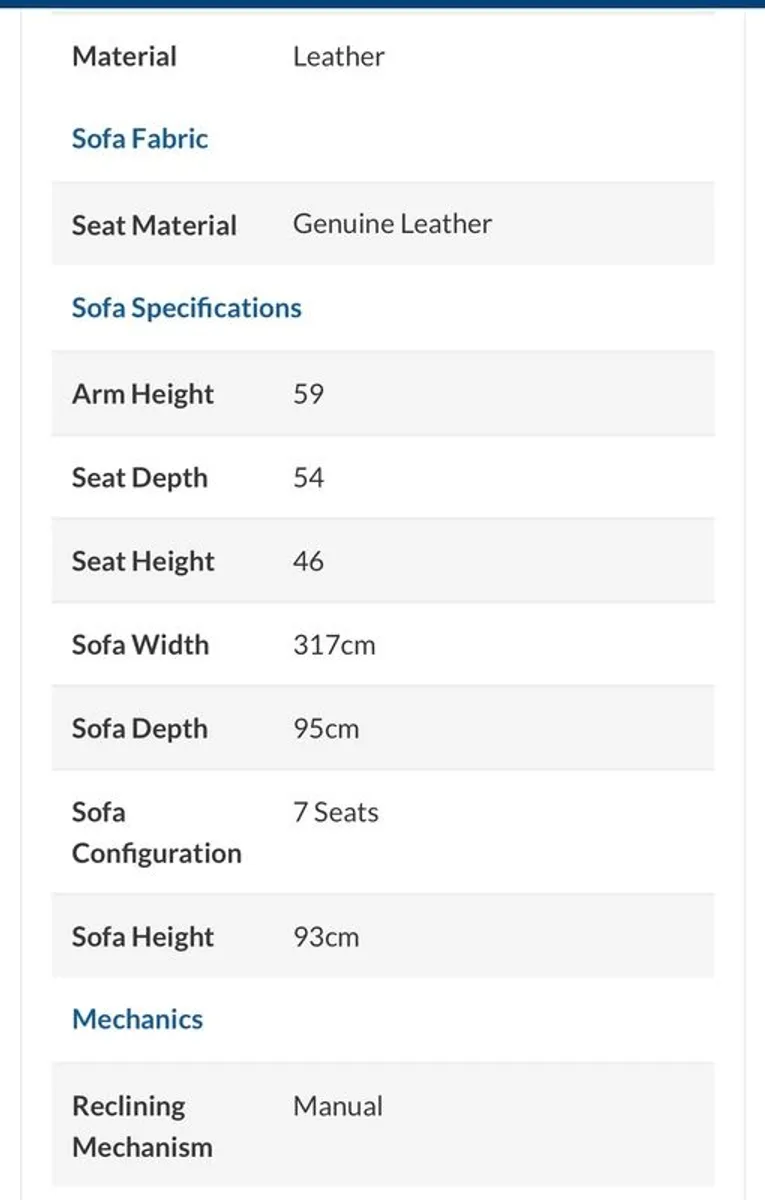The image size is (765, 1200).
Task: Click the Seat Height label
Action: [x=143, y=562]
